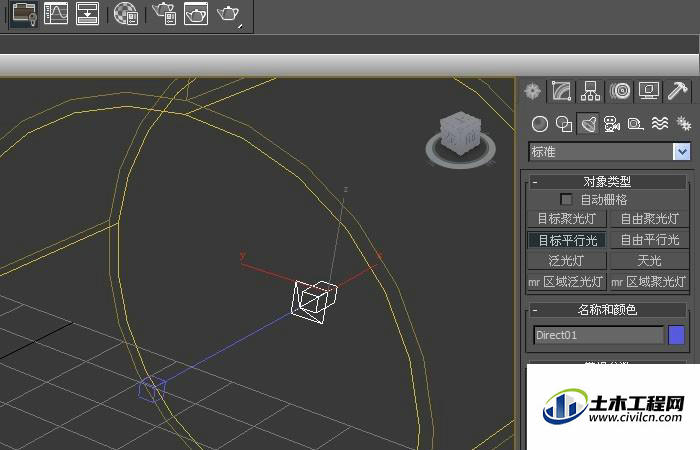Select the blue light target box
This screenshot has height=450, width=700.
pos(152,389)
